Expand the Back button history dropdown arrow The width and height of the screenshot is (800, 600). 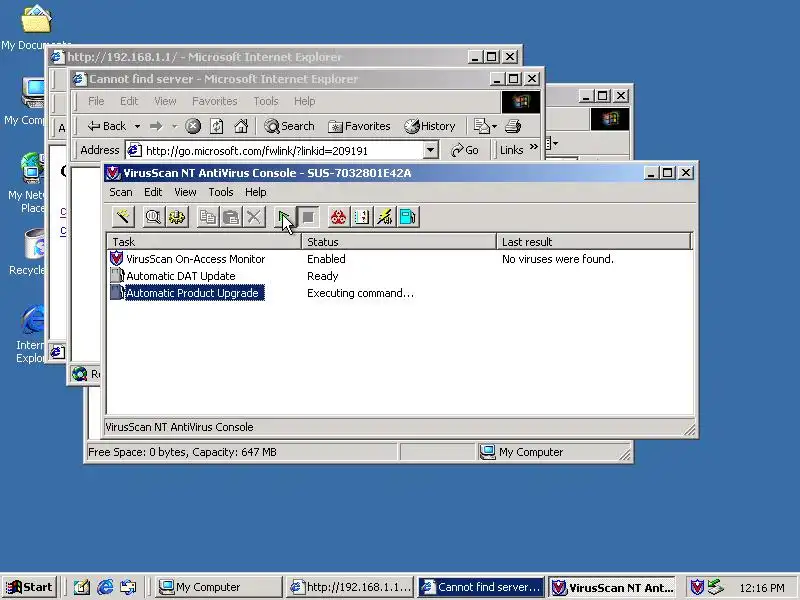coord(137,126)
